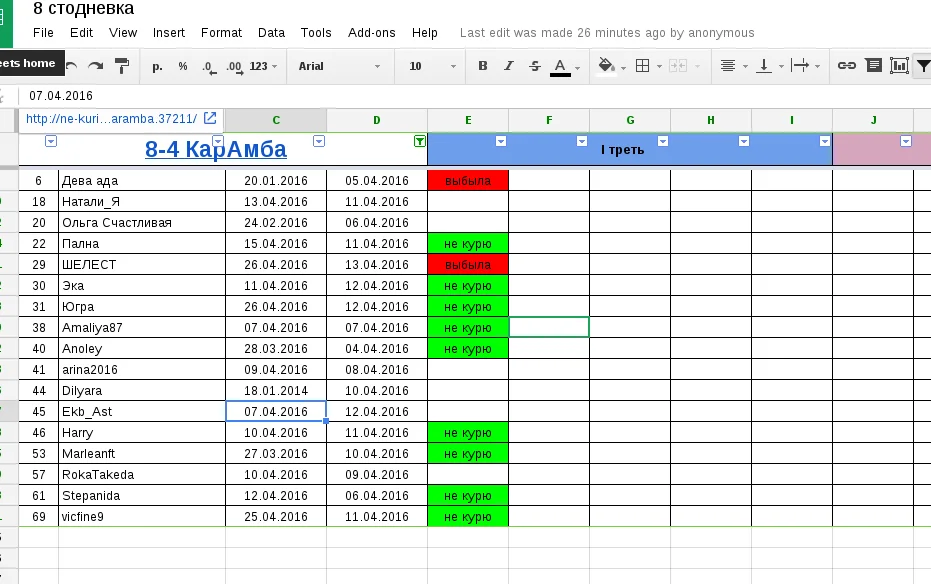This screenshot has width=931, height=584.
Task: Insert a link
Action: pos(847,65)
